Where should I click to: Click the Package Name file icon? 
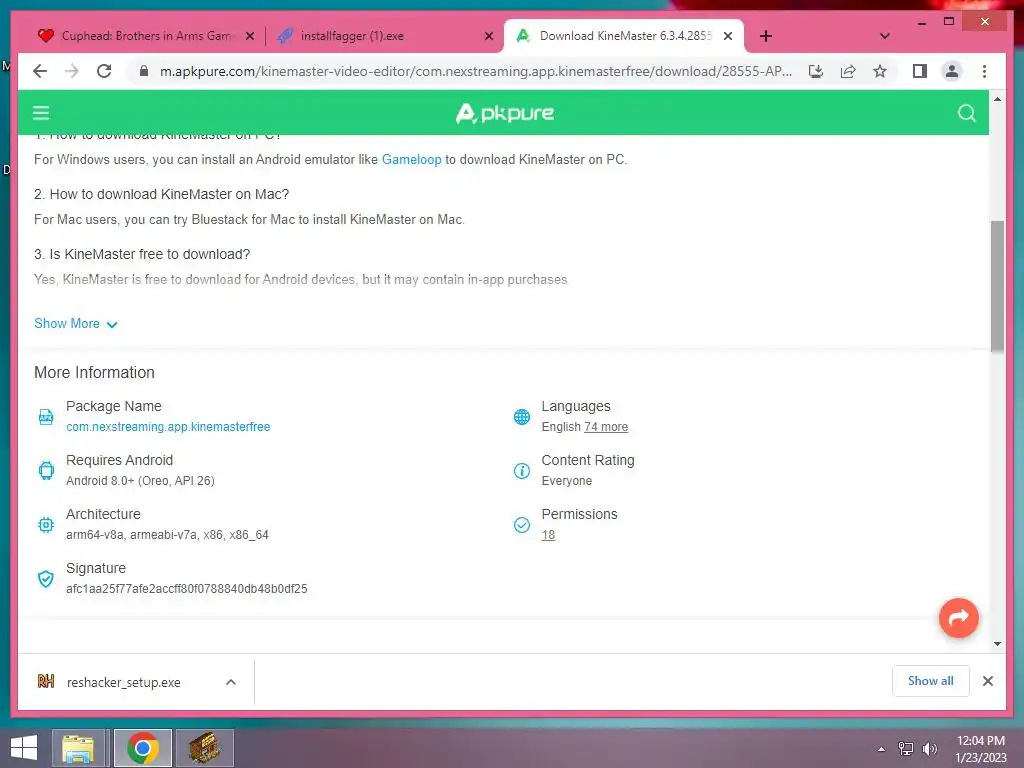[x=46, y=417]
